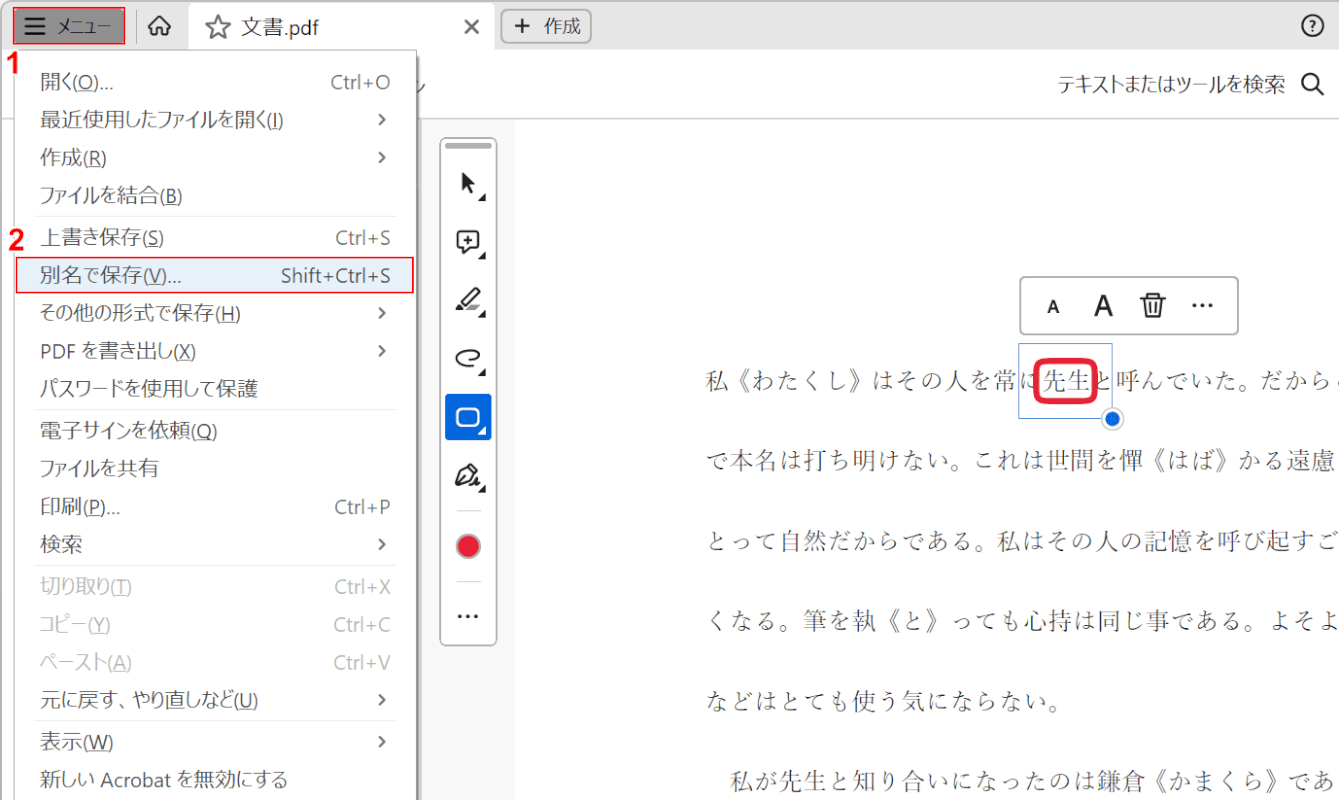Expand the 検索 submenu
1339x800 pixels.
click(215, 545)
